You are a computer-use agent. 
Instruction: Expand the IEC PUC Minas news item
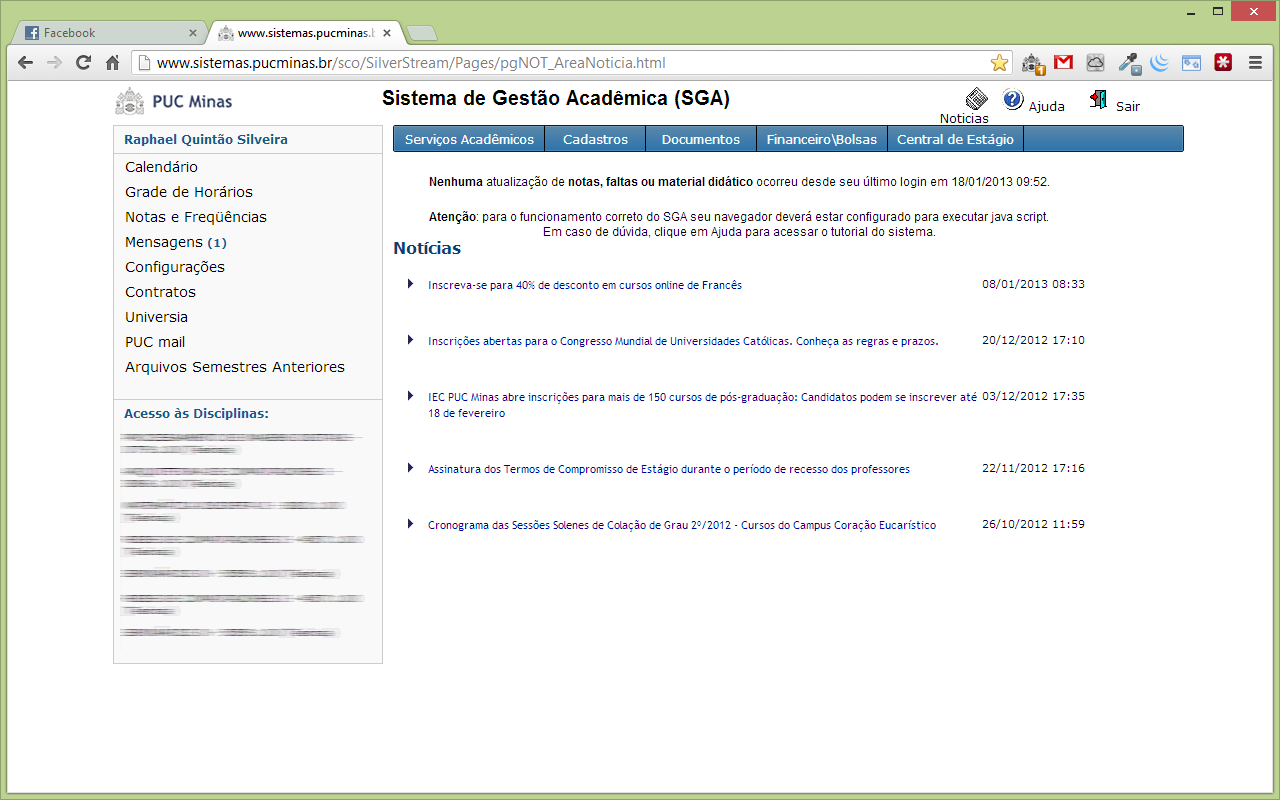[410, 396]
